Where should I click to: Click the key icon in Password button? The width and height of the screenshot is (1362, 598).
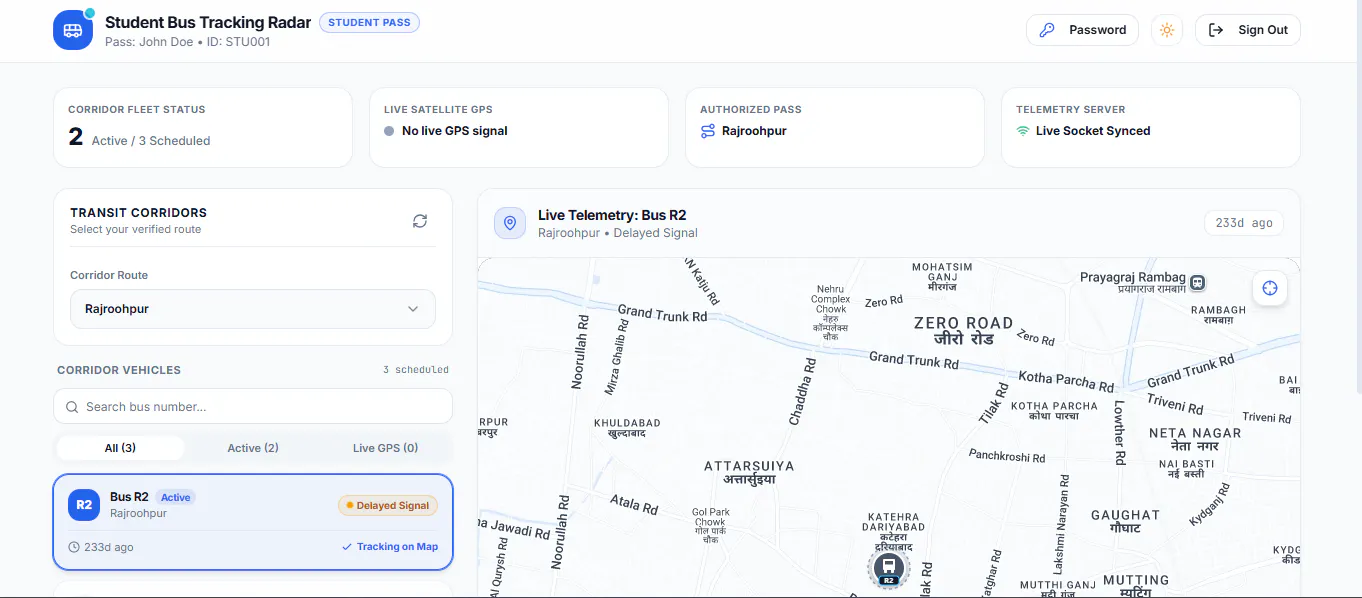[1047, 30]
